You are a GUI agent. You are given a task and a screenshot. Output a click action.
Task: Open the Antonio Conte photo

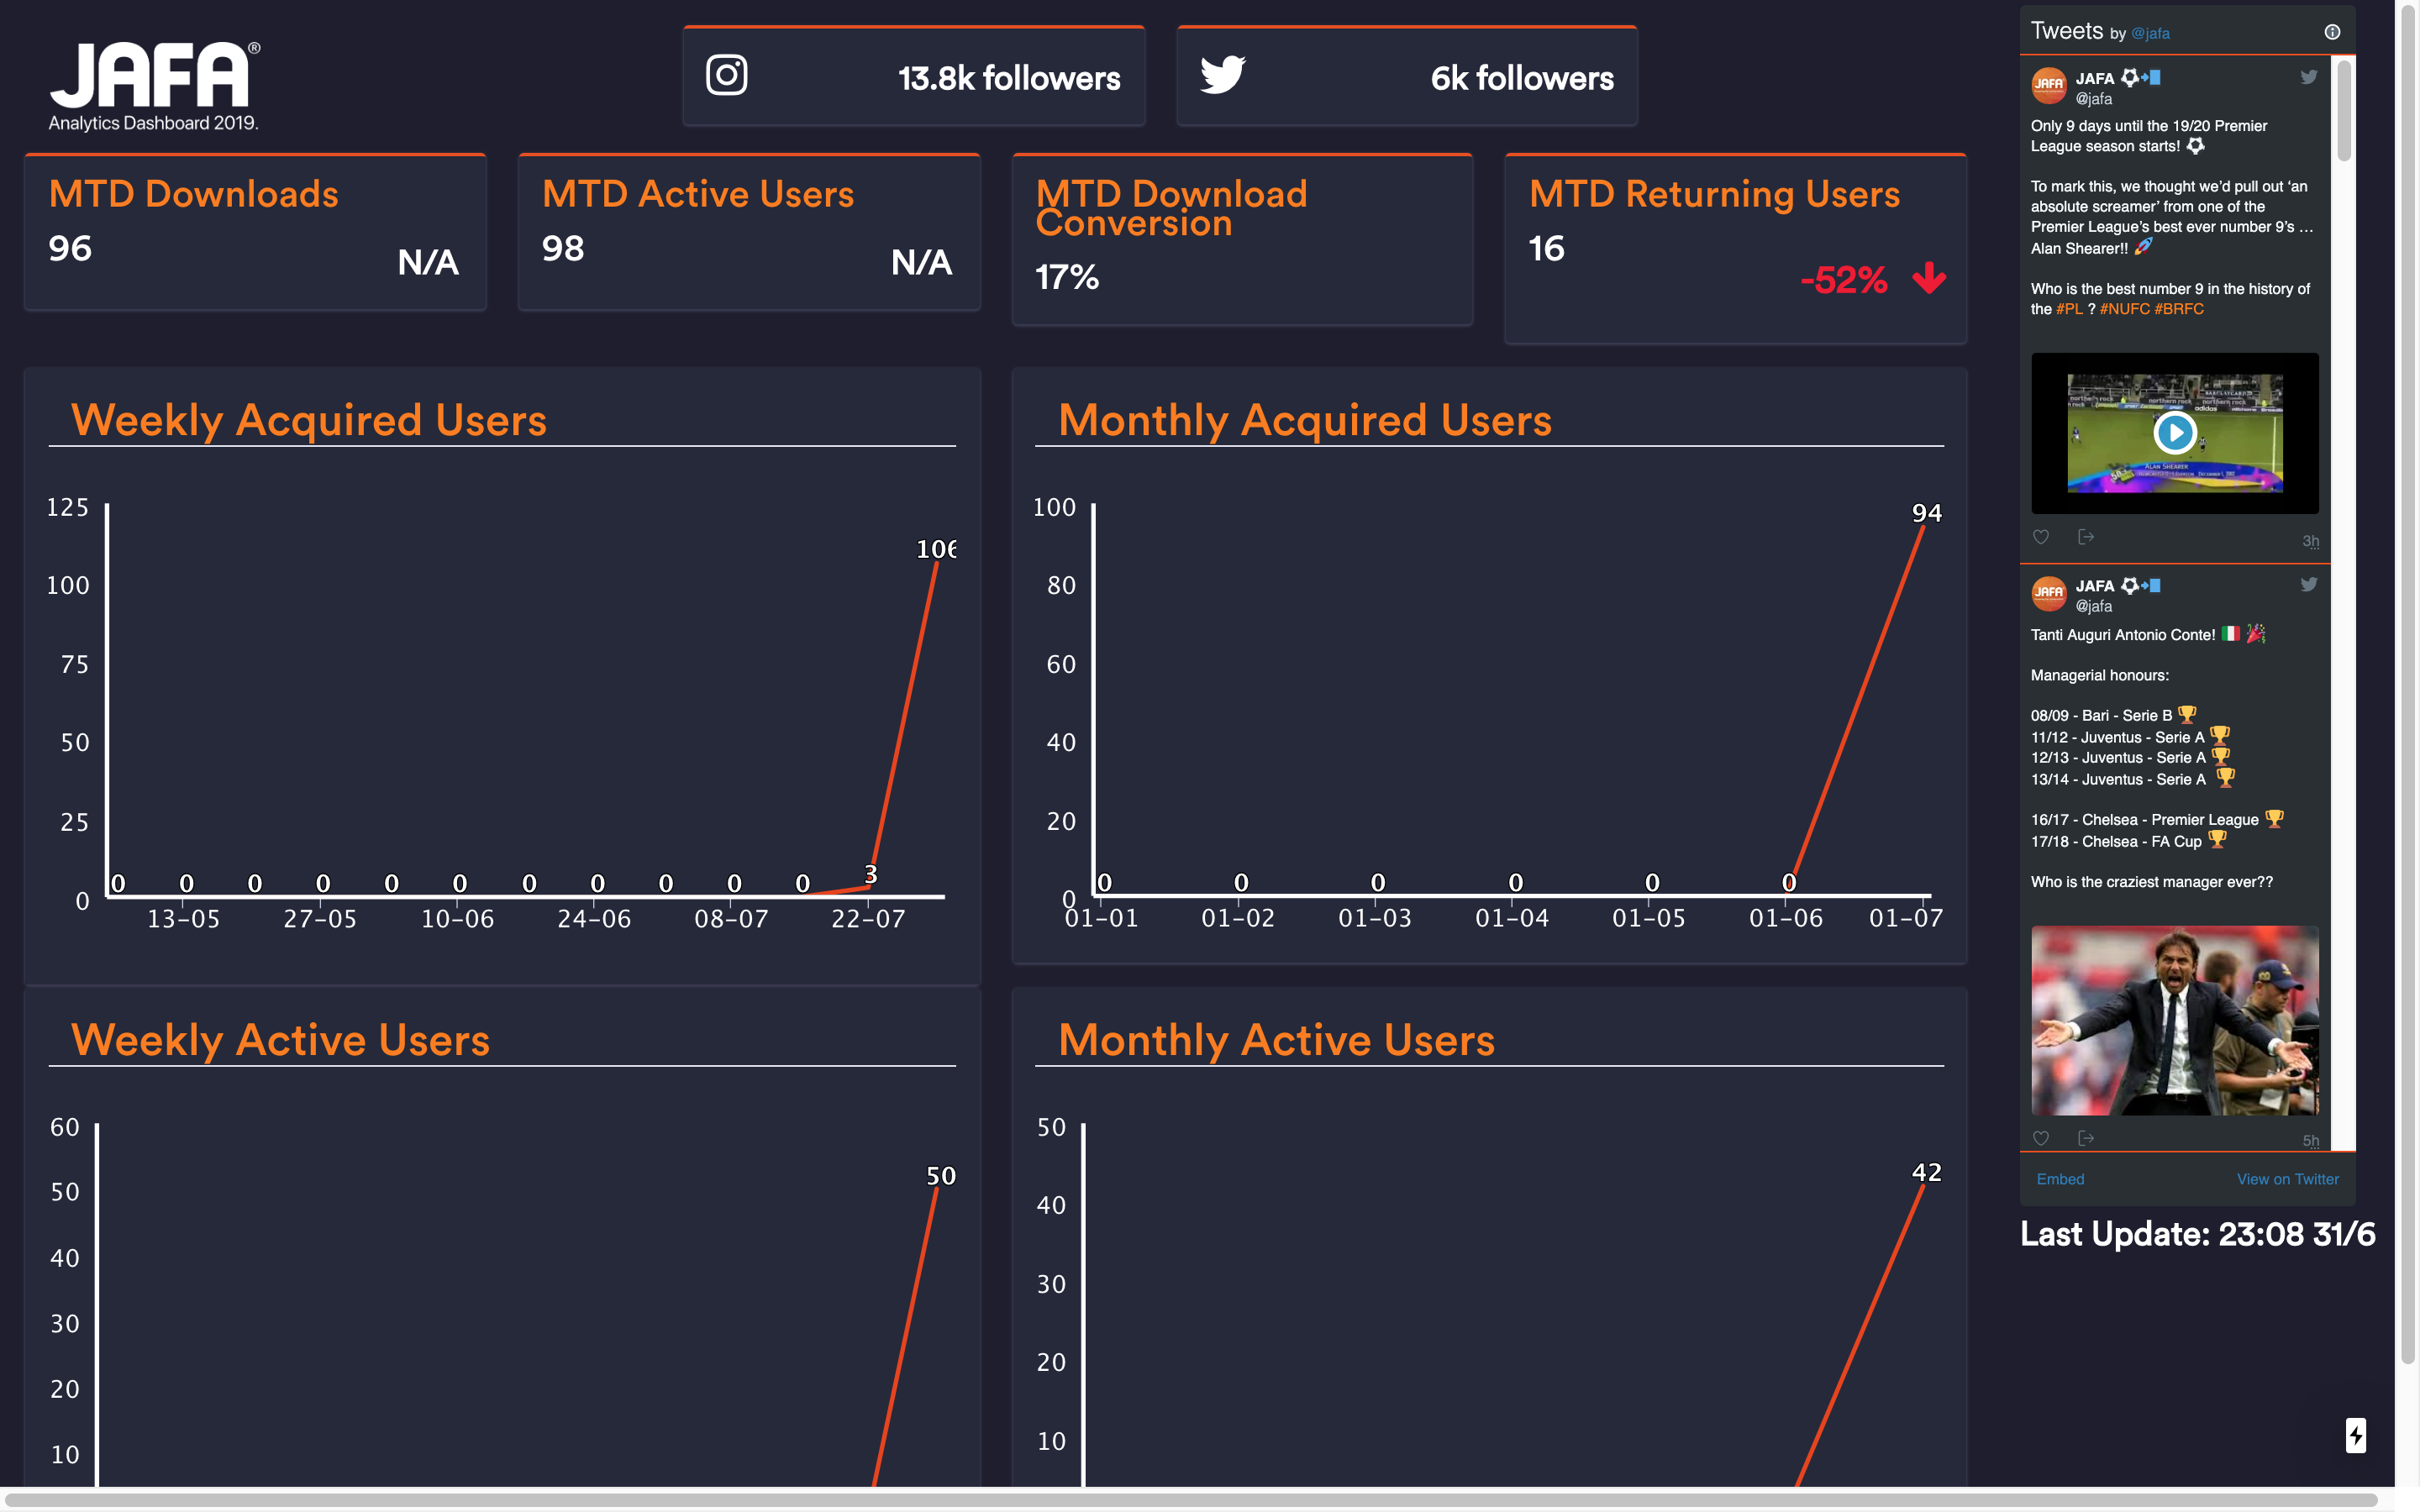2174,1020
